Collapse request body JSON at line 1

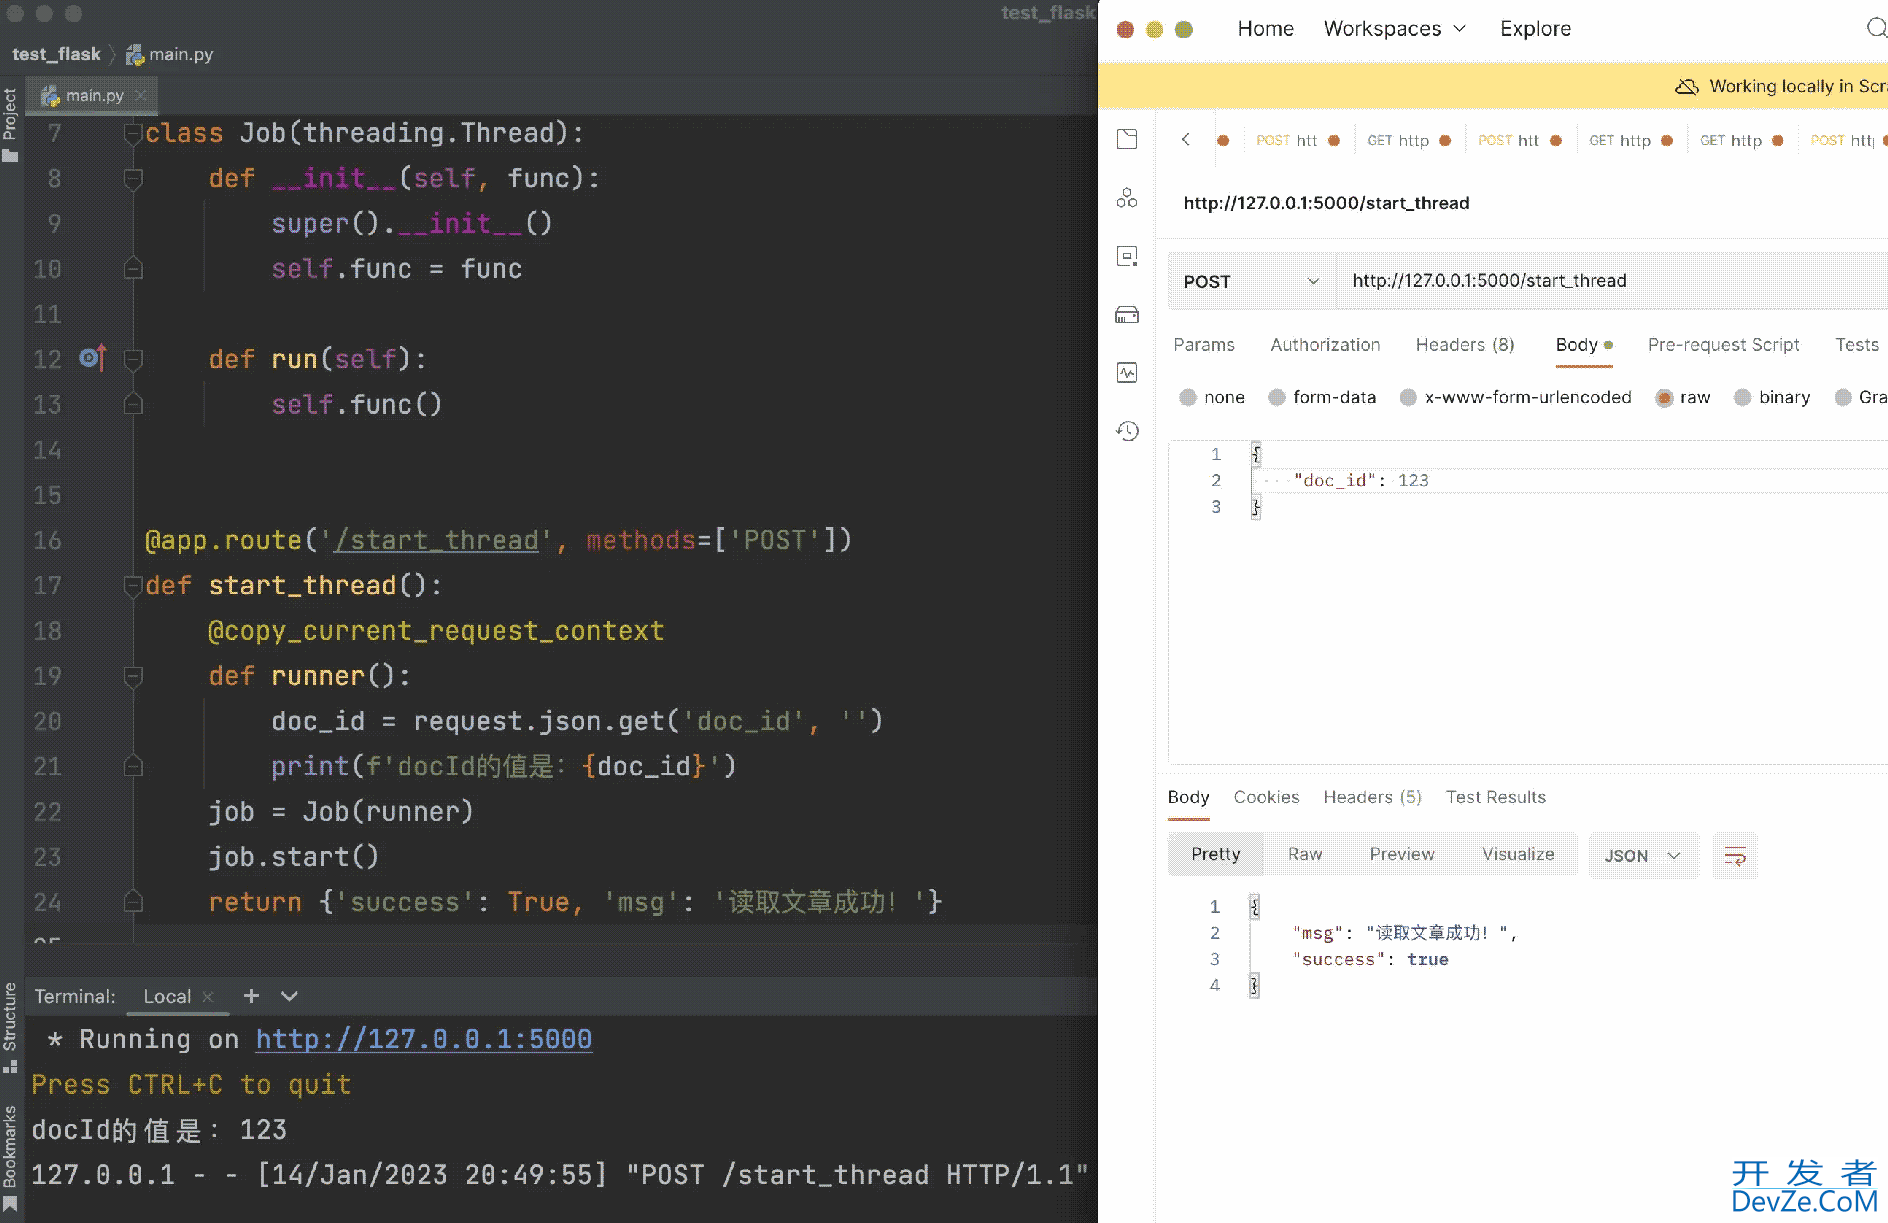[x=1256, y=454]
